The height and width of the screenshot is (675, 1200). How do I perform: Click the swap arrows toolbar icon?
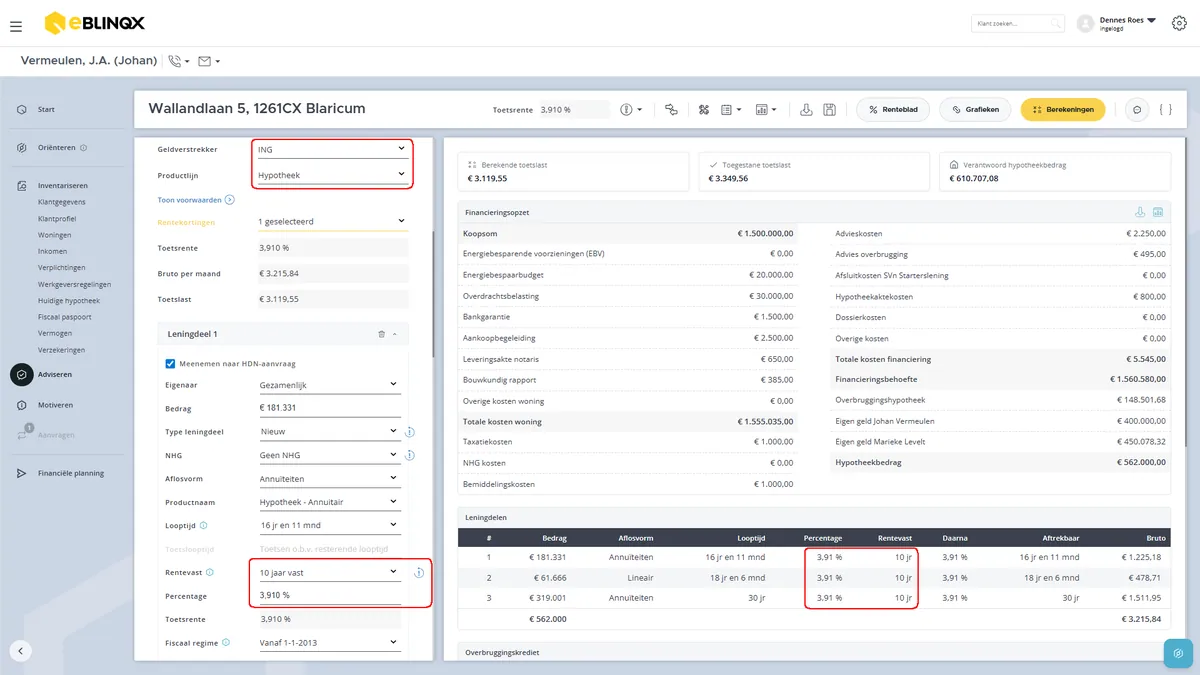click(671, 109)
